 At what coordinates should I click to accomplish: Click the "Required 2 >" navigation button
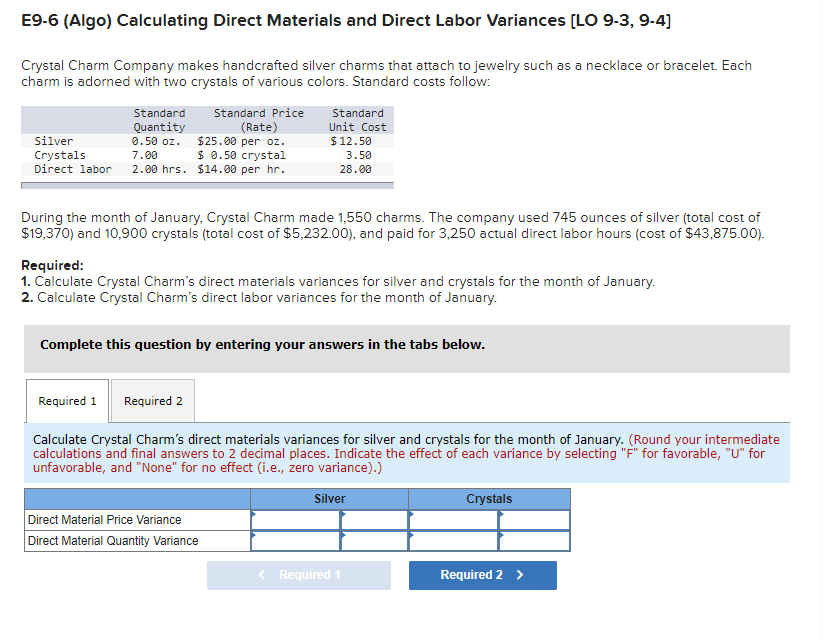pyautogui.click(x=482, y=575)
